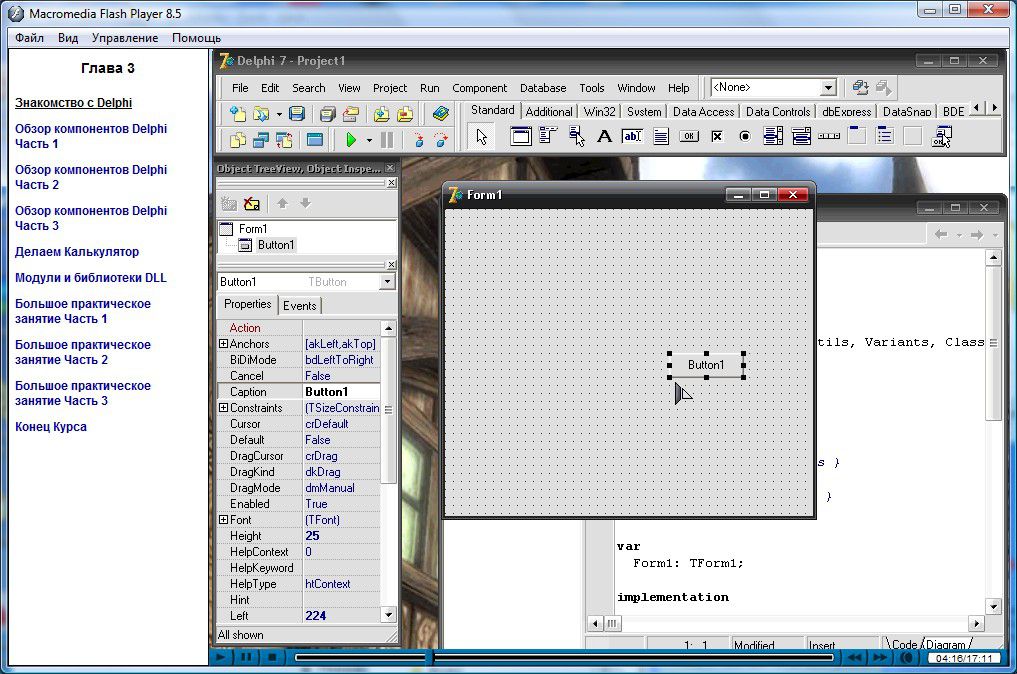Viewport: 1017px width, 674px height.
Task: Select the ListBox component icon
Action: coord(772,136)
